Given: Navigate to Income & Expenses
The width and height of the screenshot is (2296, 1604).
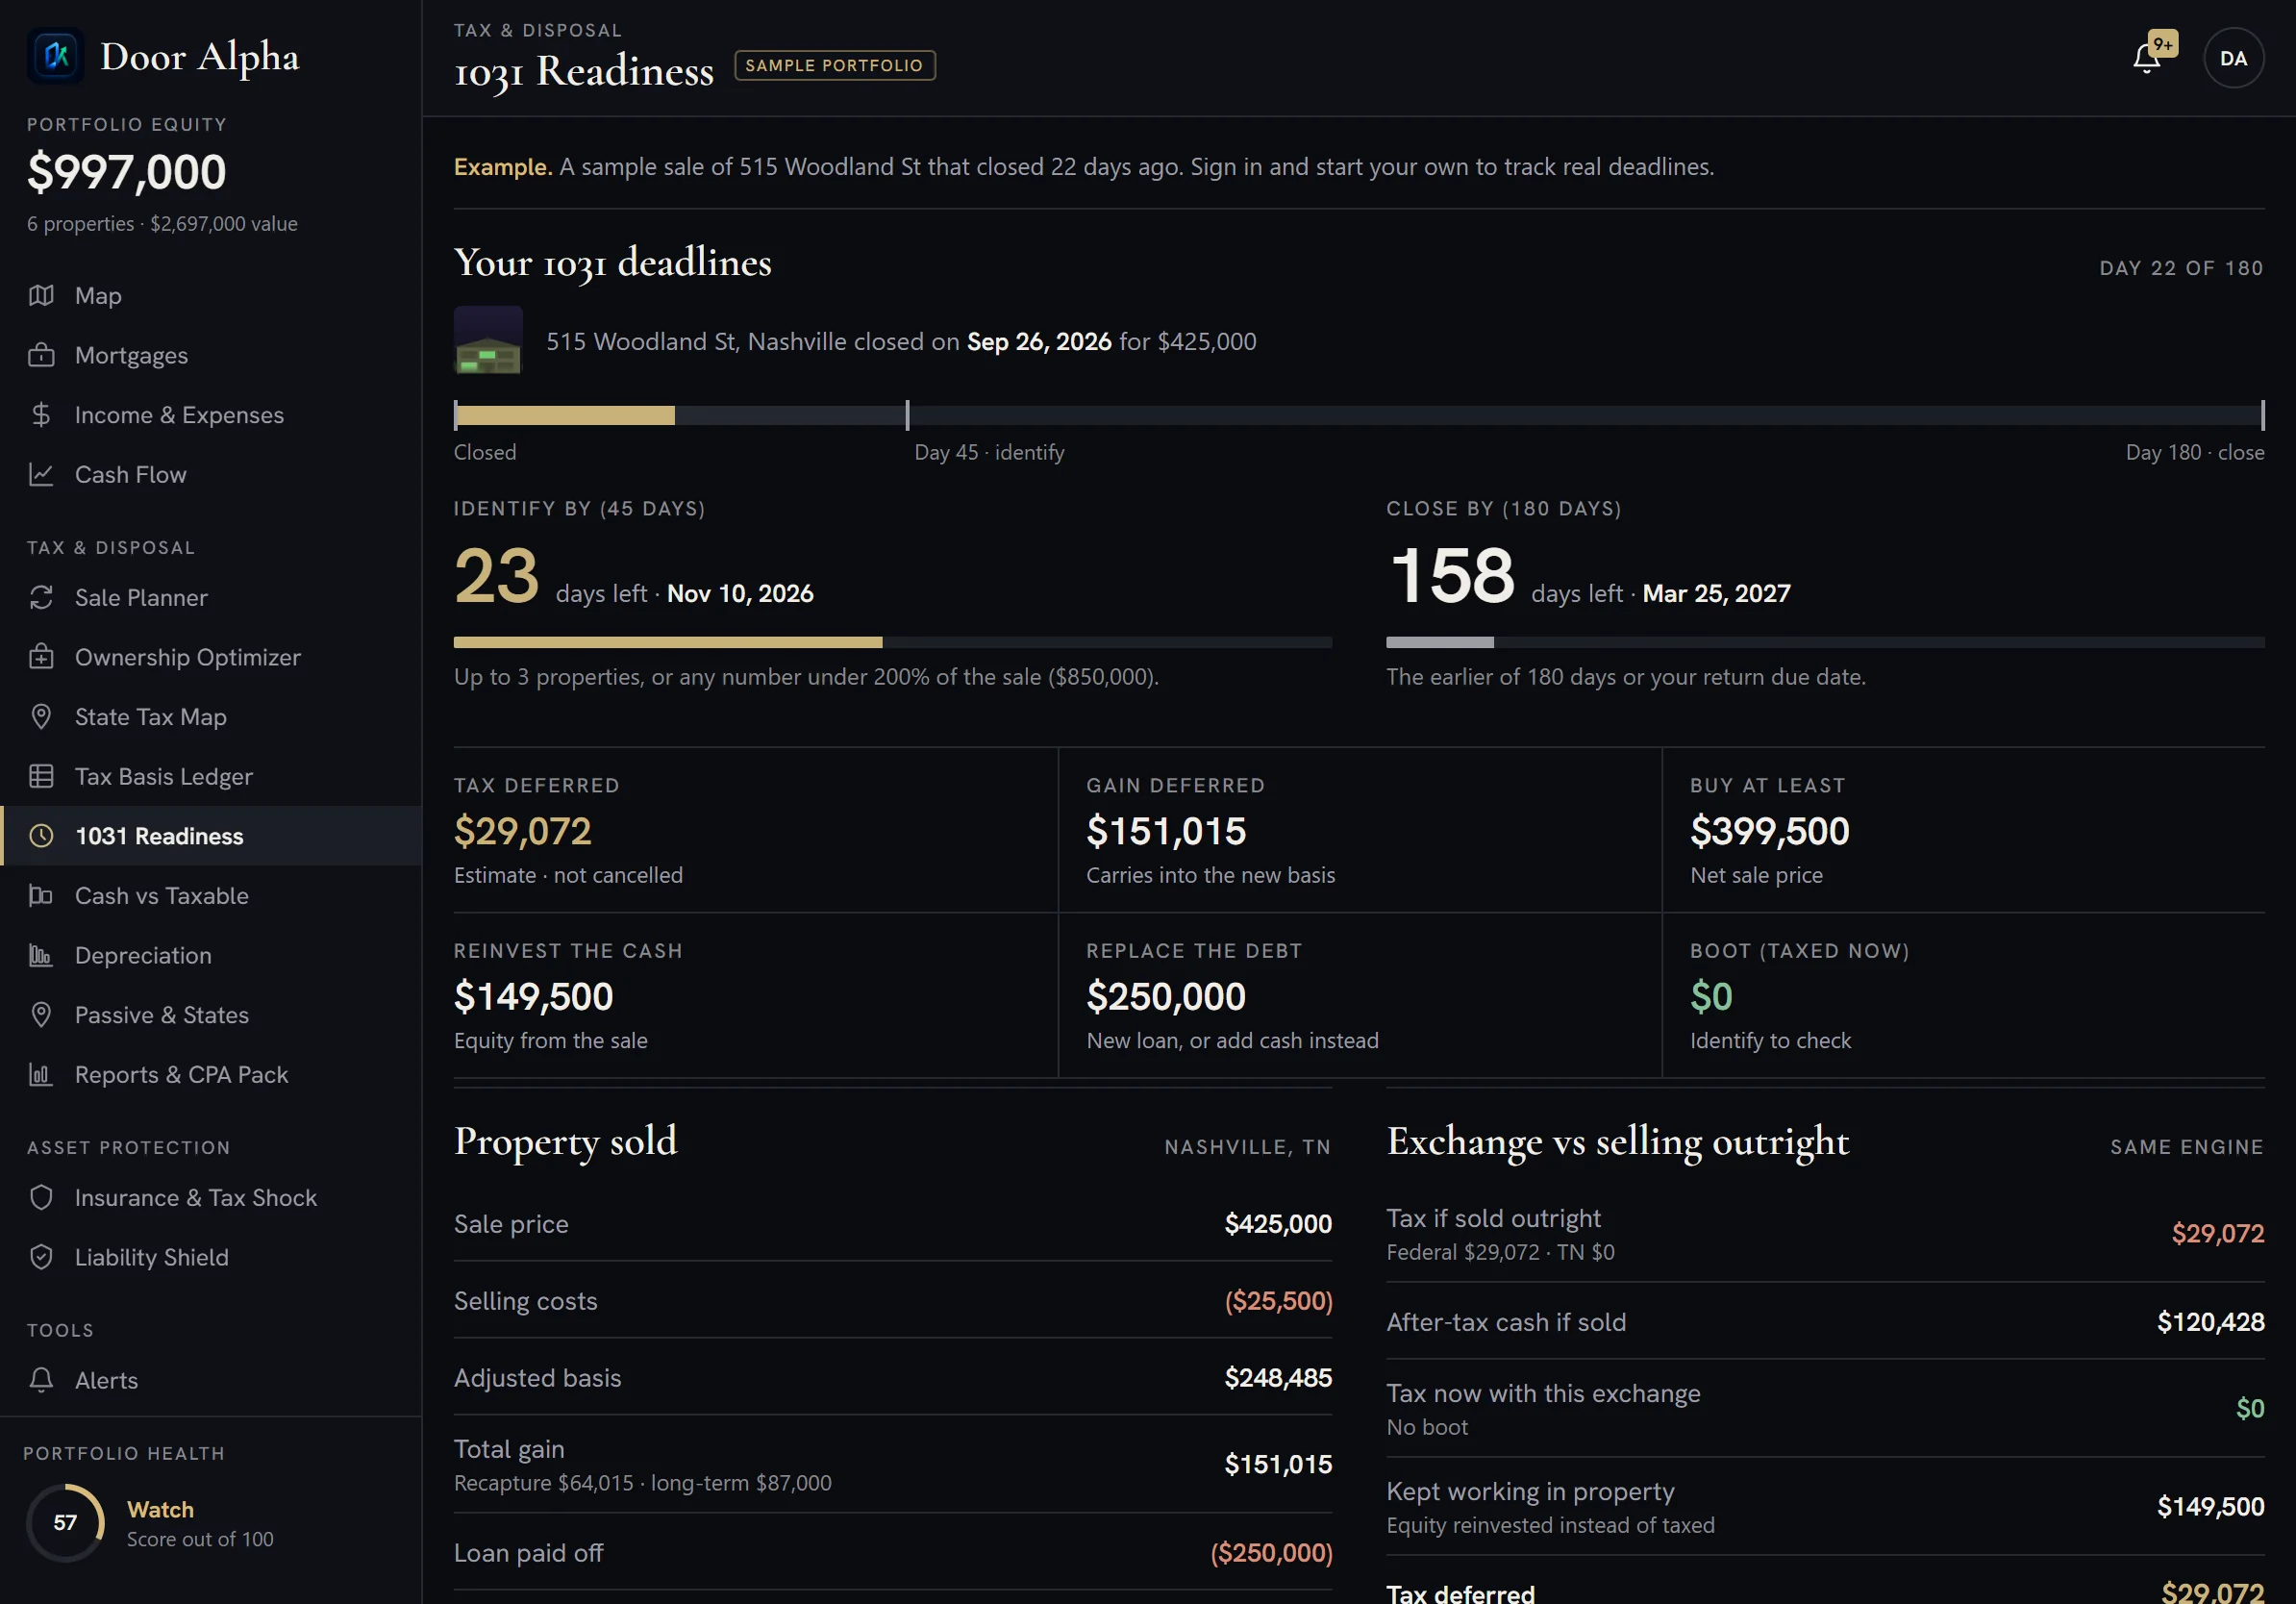Looking at the screenshot, I should (x=211, y=415).
